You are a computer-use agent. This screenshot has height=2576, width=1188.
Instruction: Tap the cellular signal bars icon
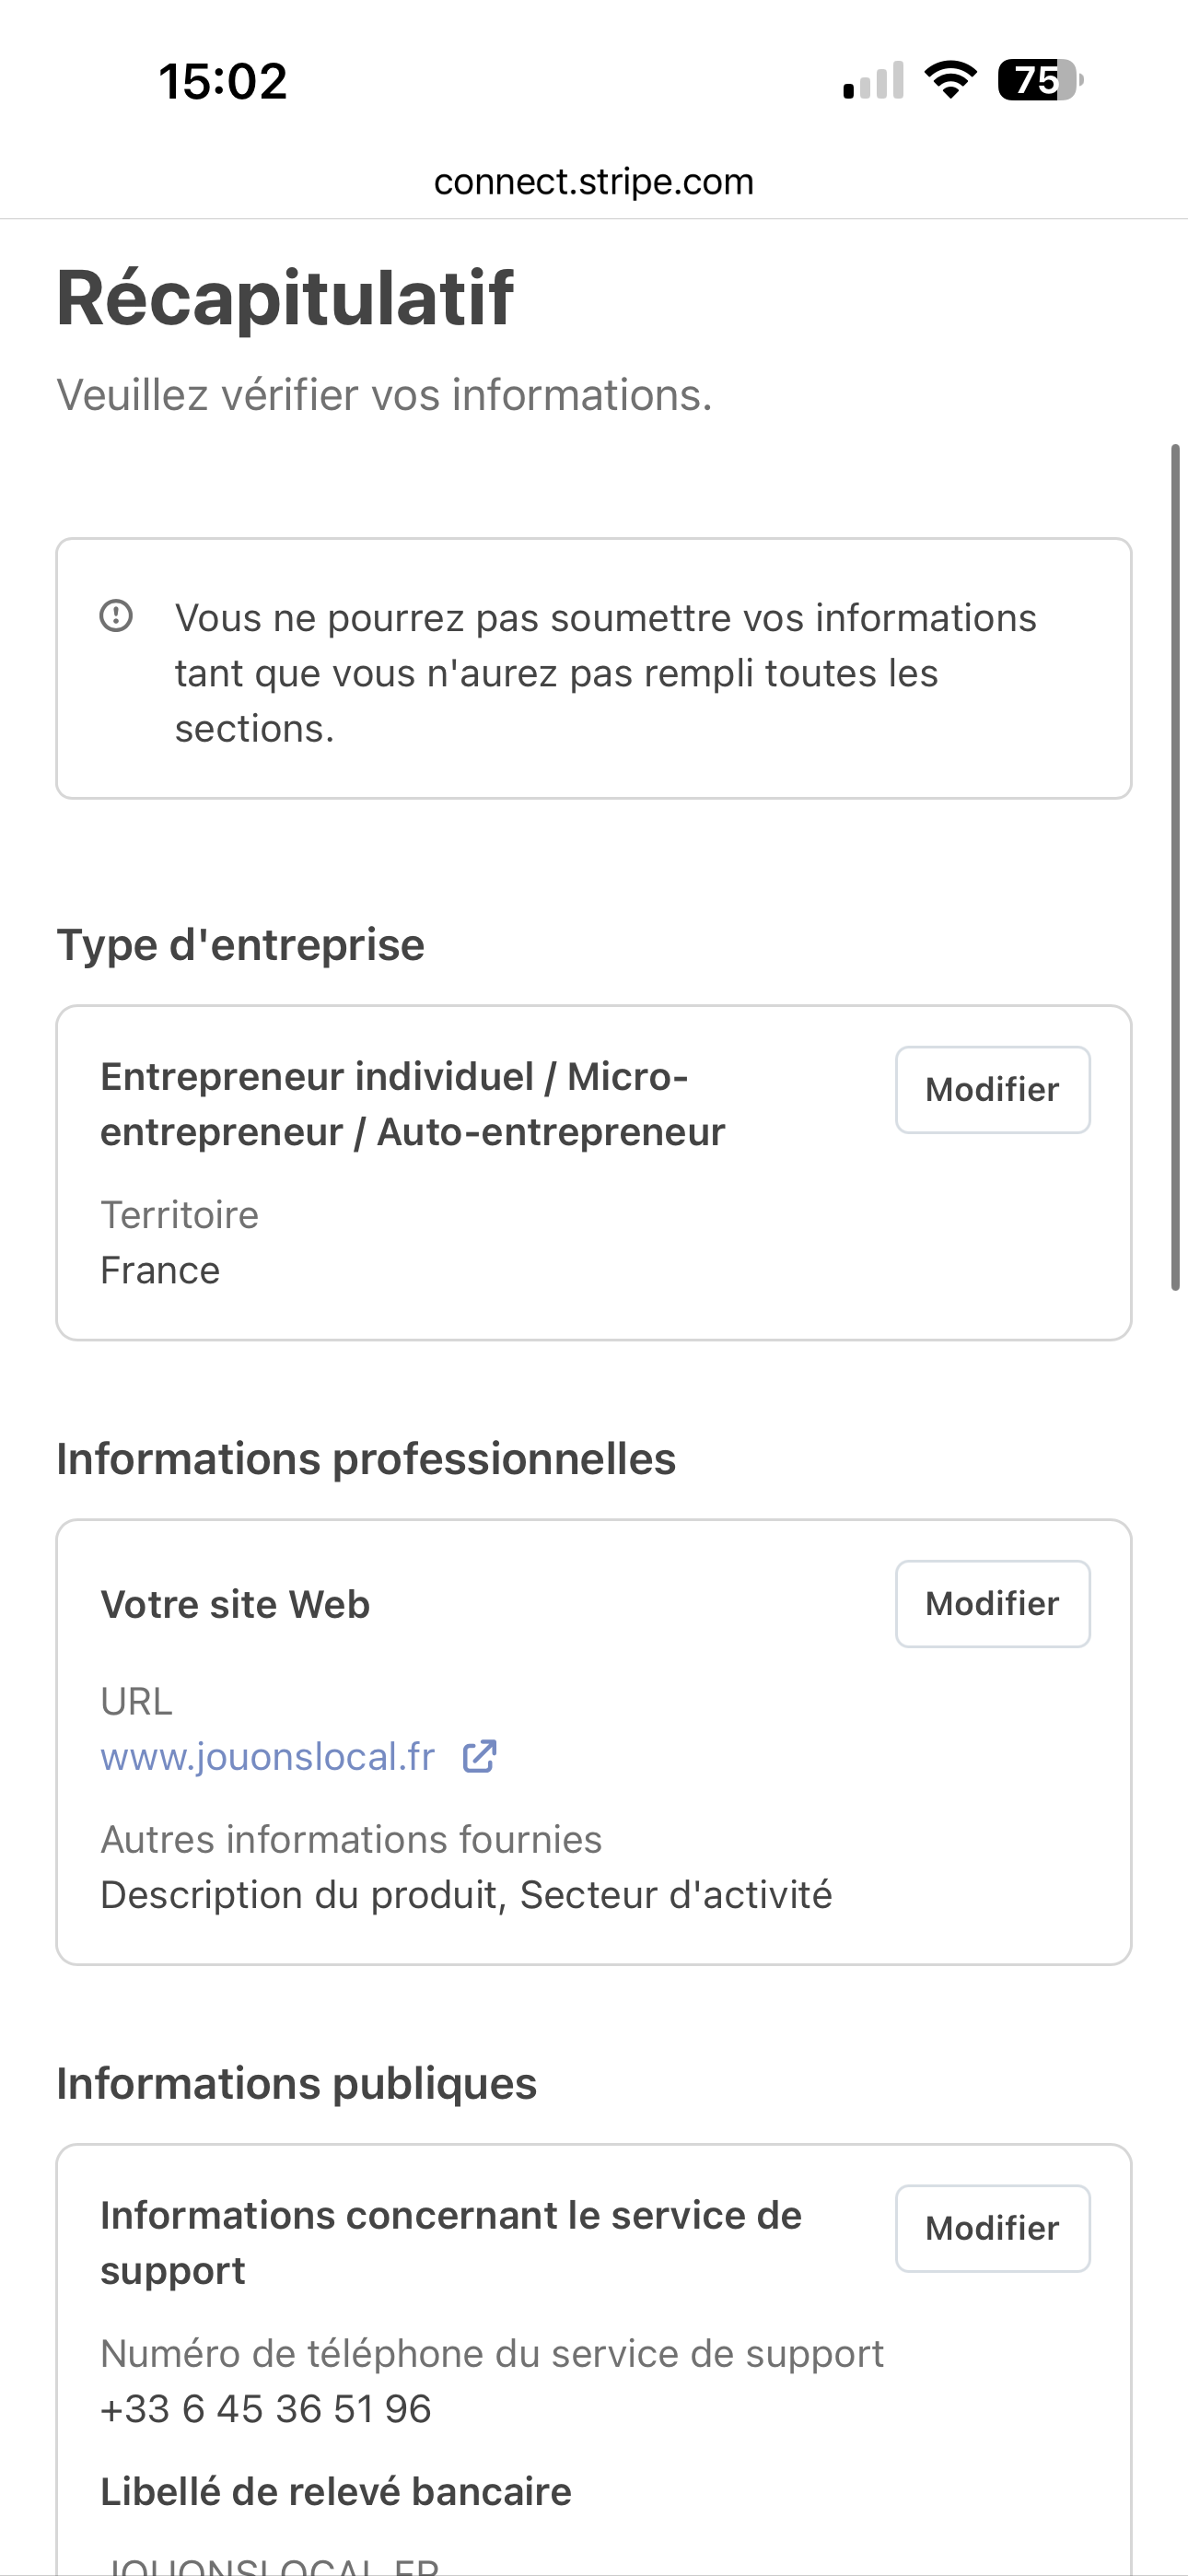pos(873,81)
